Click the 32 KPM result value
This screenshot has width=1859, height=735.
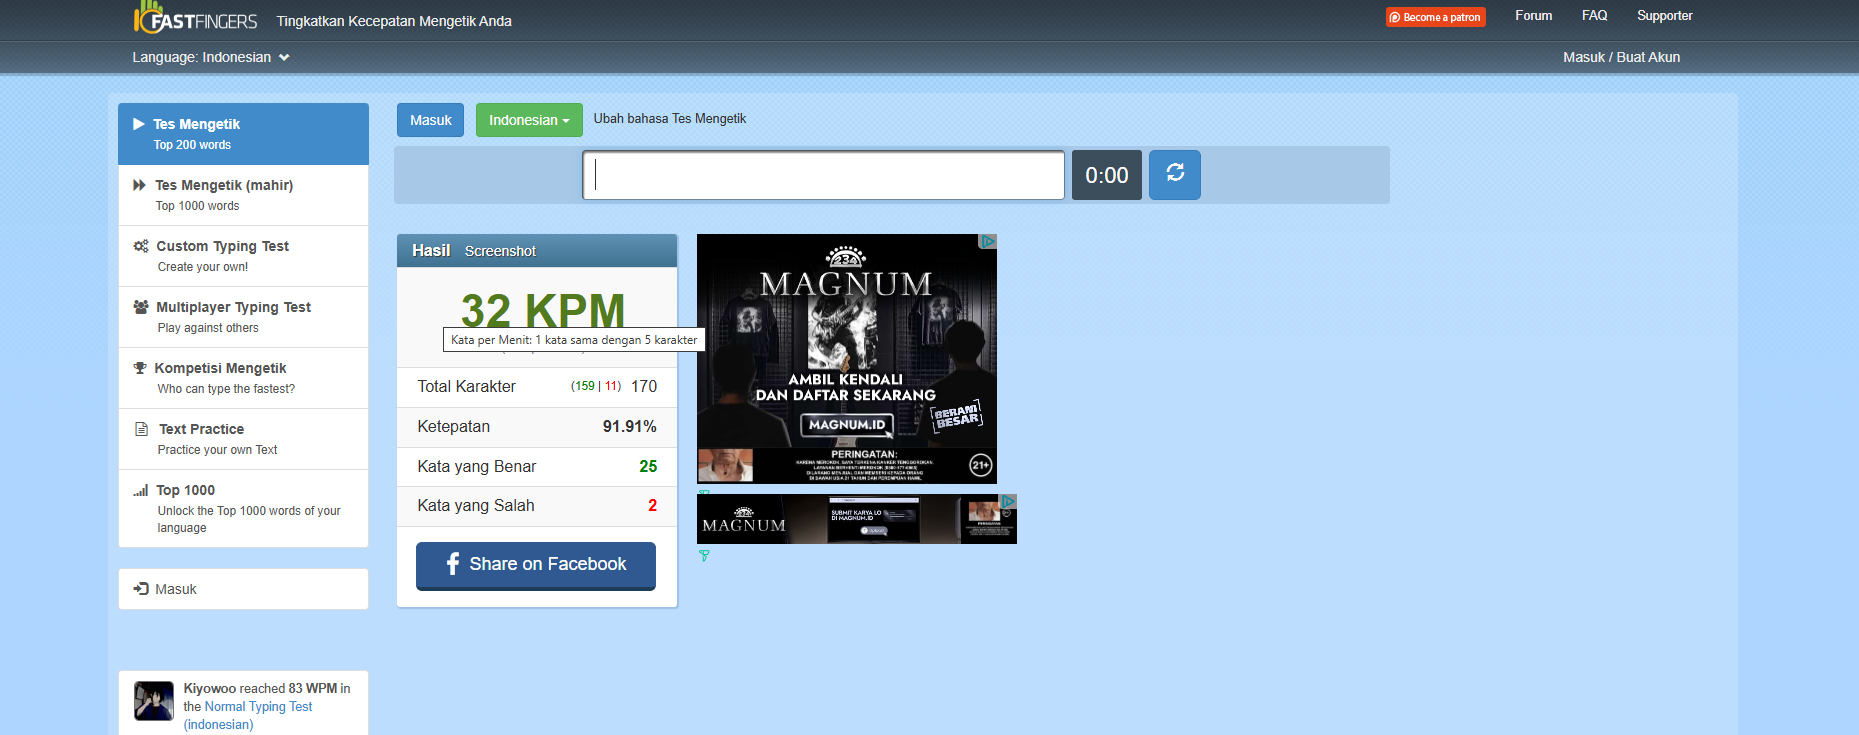(543, 310)
